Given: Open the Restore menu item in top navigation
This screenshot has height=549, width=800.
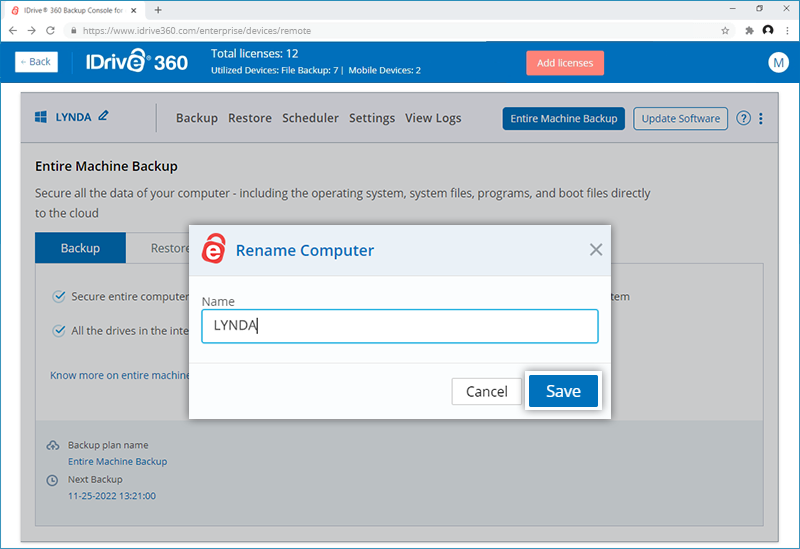Looking at the screenshot, I should [249, 118].
